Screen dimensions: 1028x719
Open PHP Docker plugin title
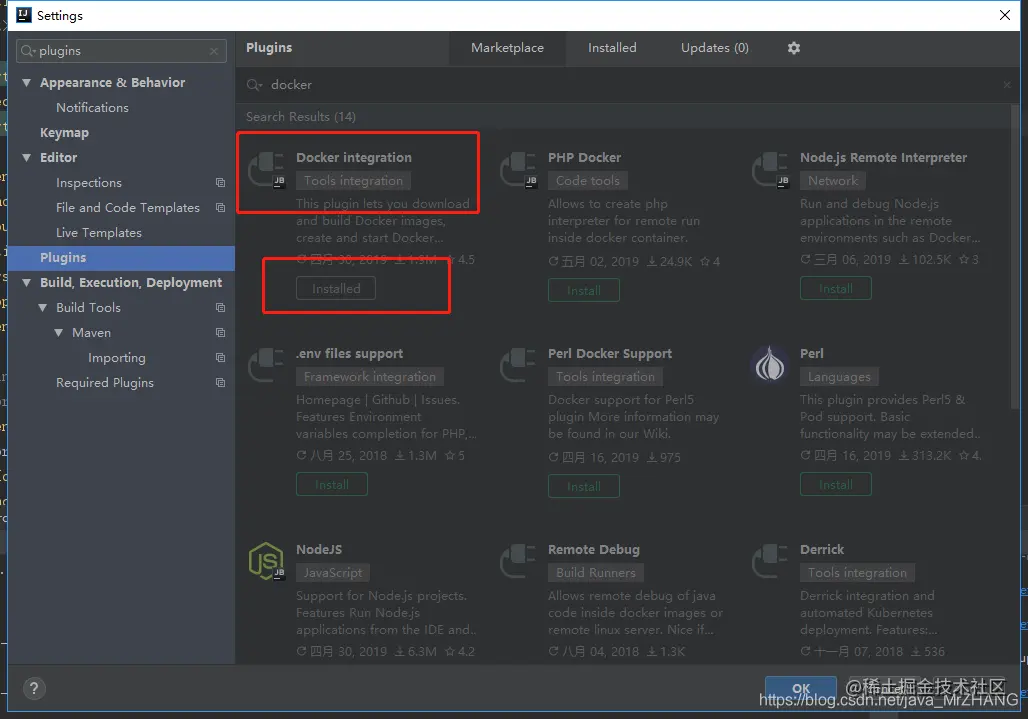584,158
